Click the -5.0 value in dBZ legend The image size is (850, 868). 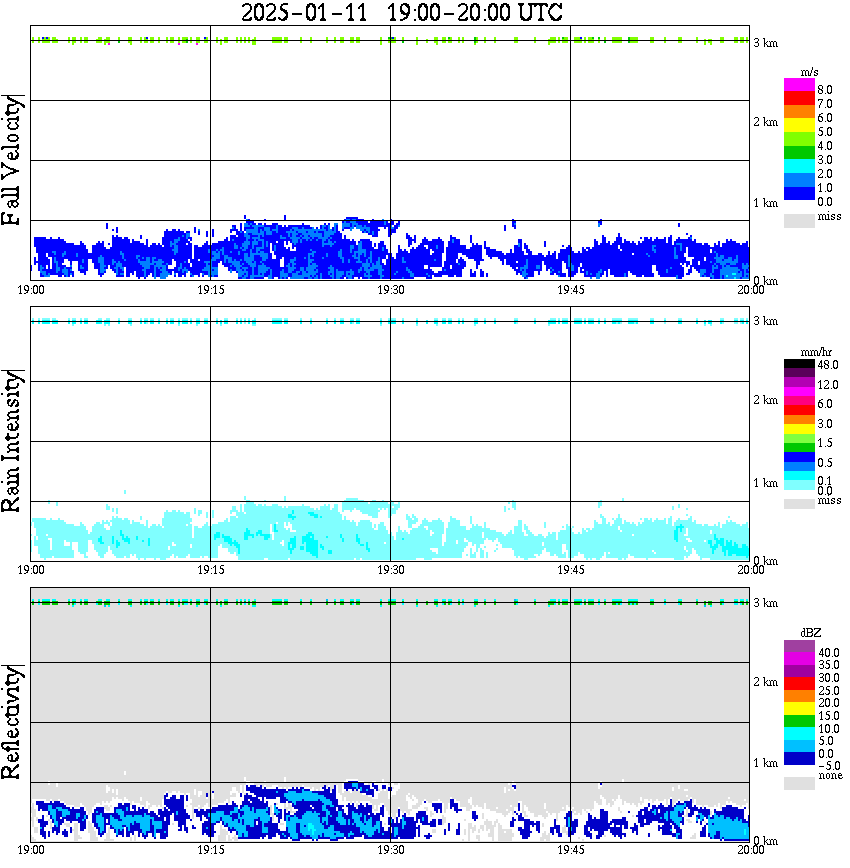[x=828, y=766]
